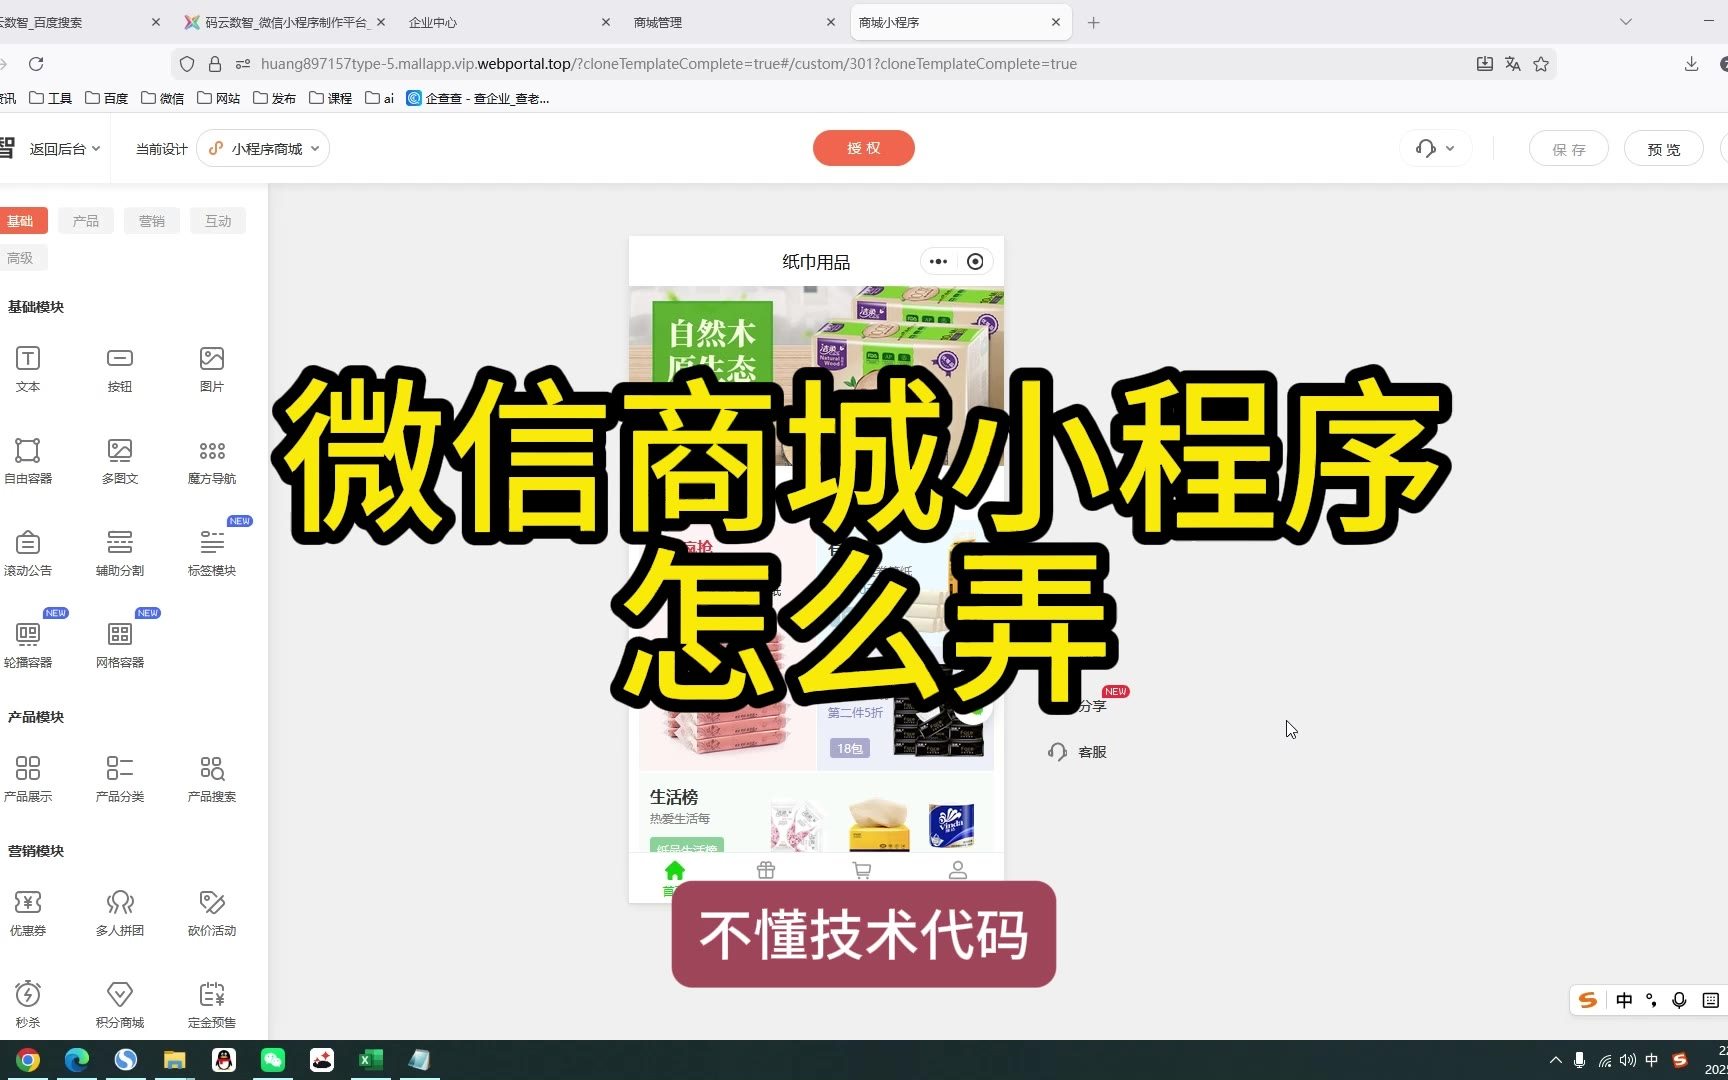Screen dimensions: 1728x1080
Task: Open the 小程序商城 design selector
Action: click(x=264, y=149)
